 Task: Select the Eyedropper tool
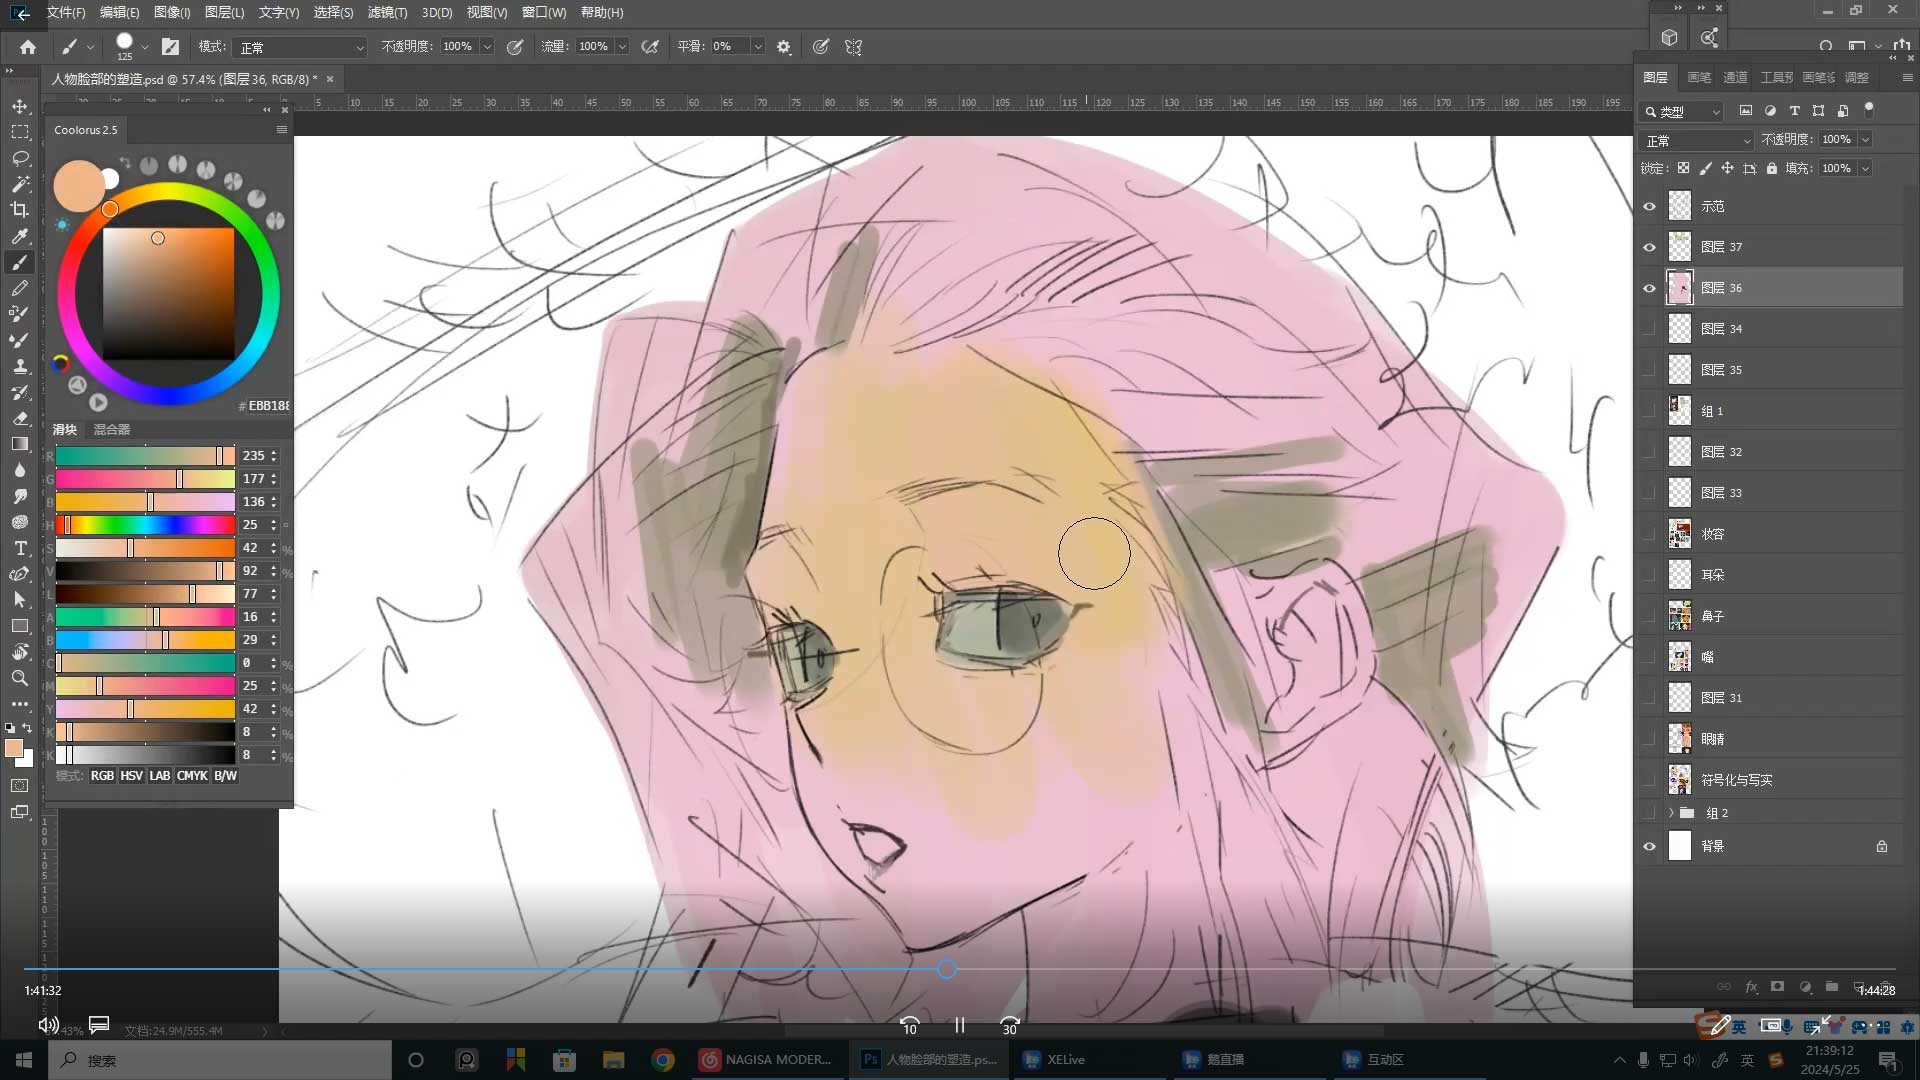coord(20,236)
